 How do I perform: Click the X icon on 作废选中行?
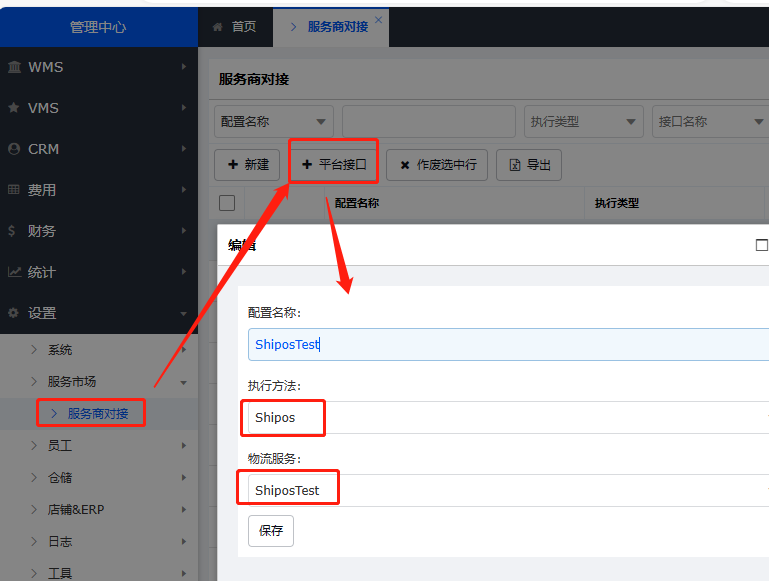pyautogui.click(x=405, y=165)
